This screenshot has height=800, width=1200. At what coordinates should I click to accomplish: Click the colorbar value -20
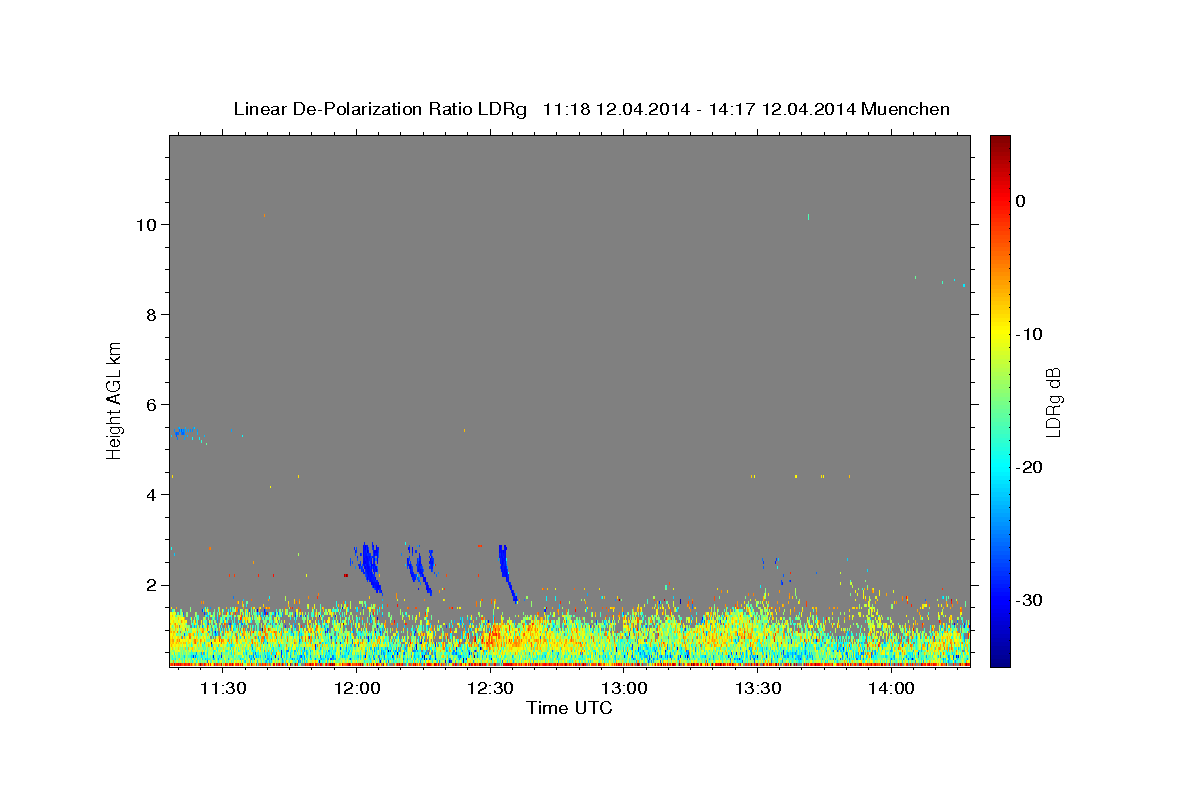coord(1028,467)
